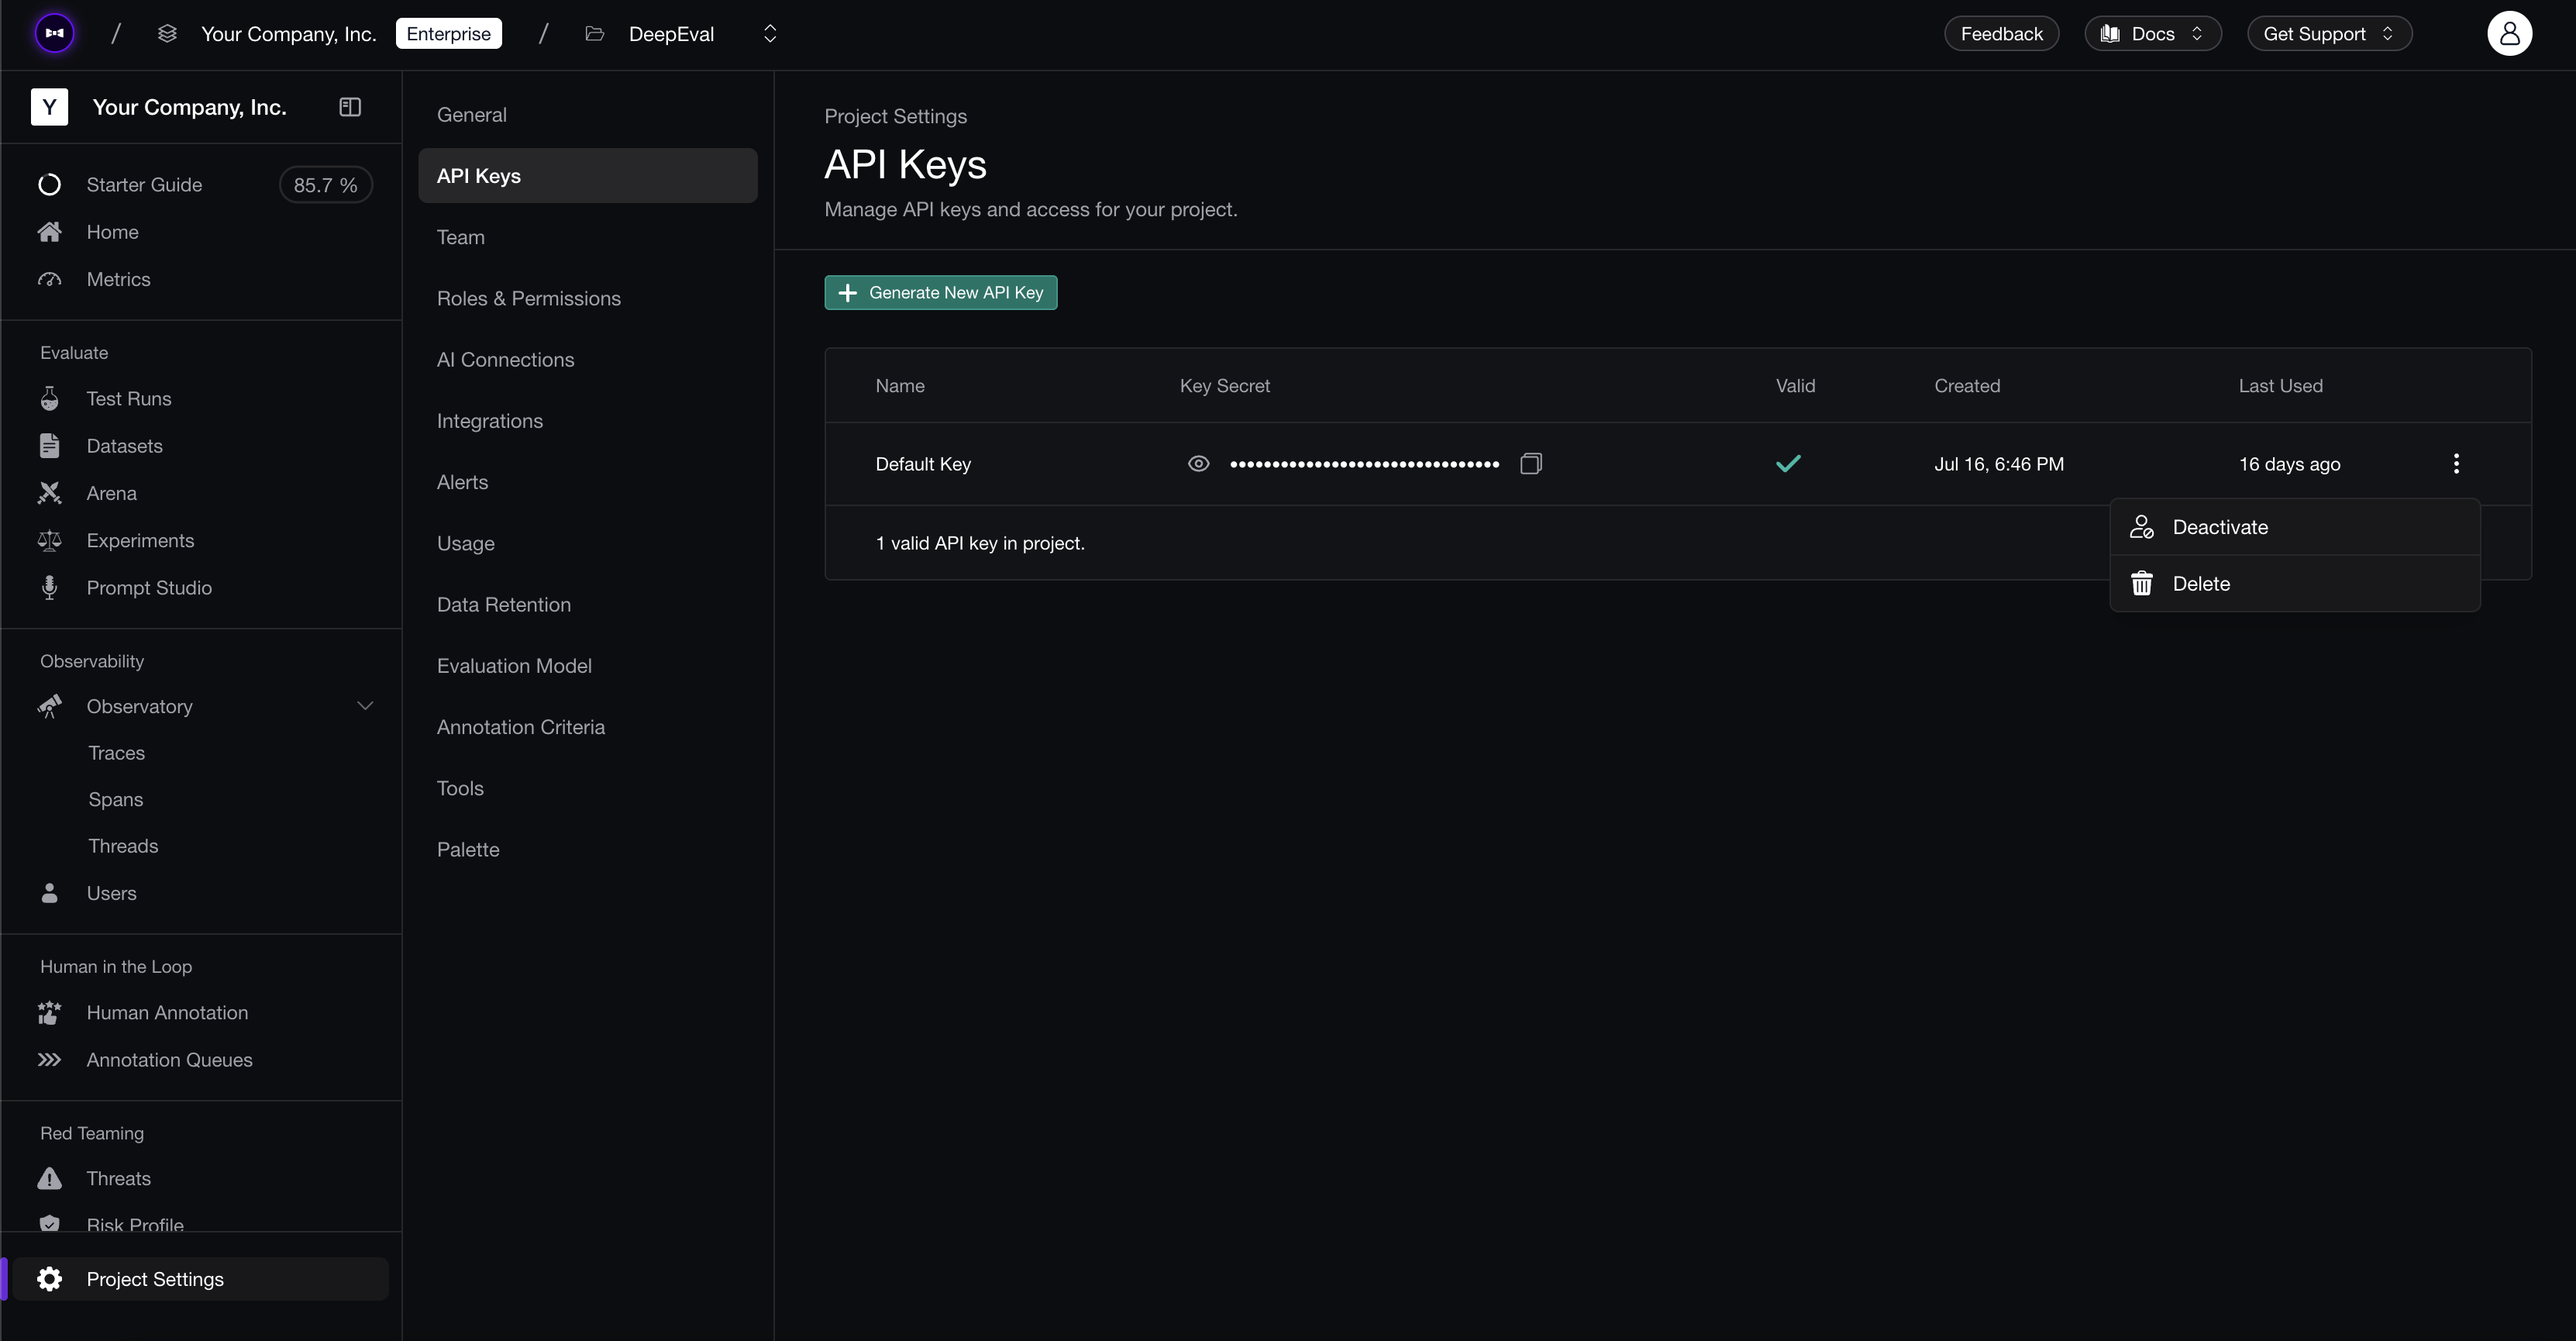Open the Threats red teaming page
Screen dimensions: 2576x1341
118,1178
